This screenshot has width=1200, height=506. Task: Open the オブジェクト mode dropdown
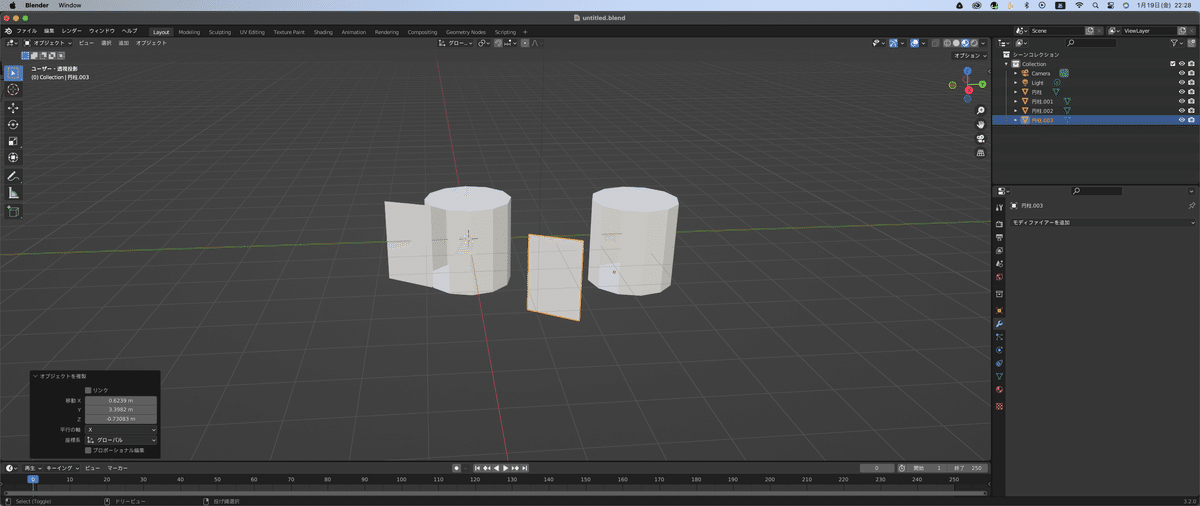click(x=49, y=43)
